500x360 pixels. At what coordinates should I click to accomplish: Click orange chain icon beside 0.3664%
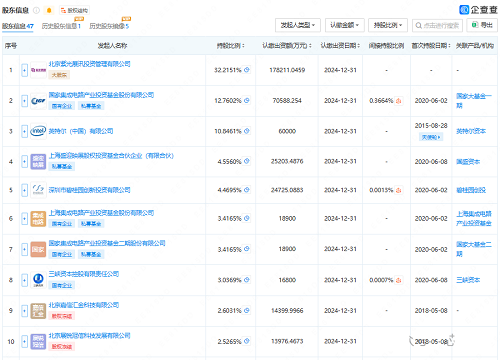(x=399, y=101)
